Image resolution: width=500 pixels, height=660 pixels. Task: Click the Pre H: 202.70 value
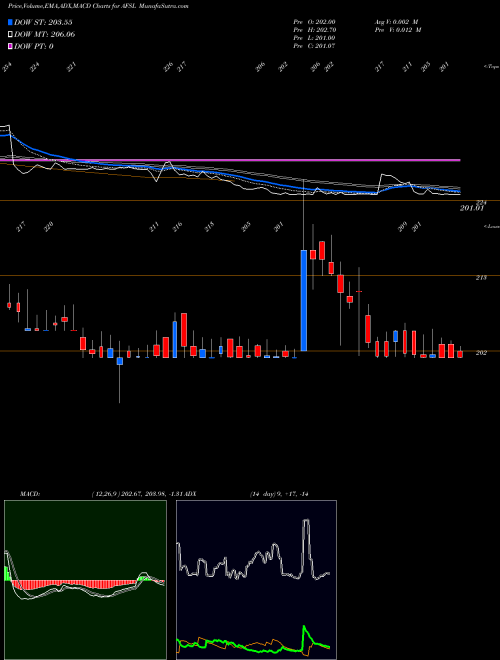(314, 30)
